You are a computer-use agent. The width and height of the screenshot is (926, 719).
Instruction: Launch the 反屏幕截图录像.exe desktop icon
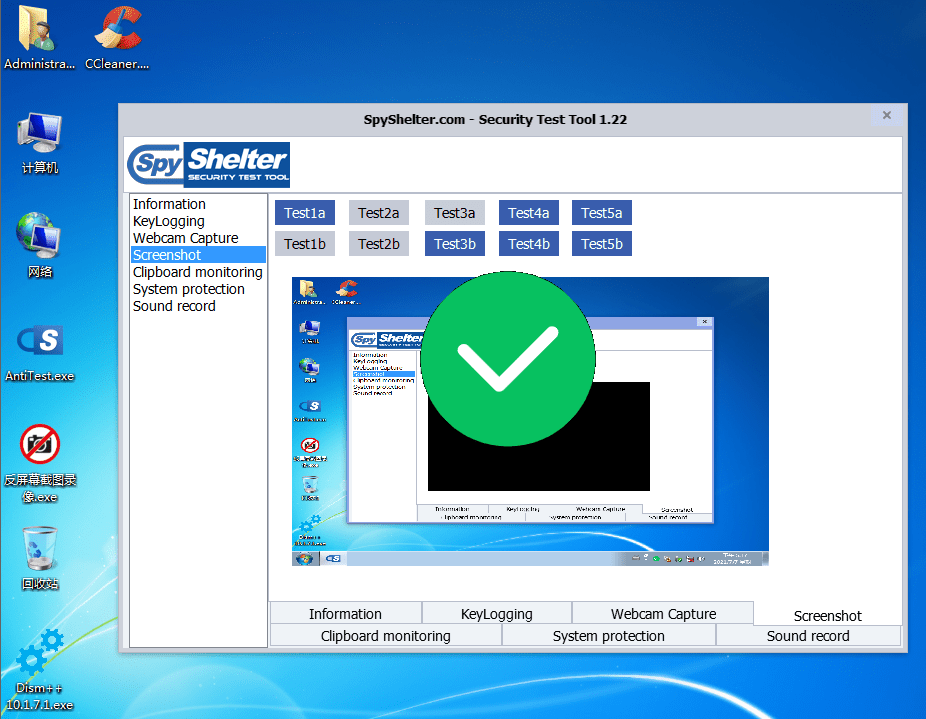tap(40, 463)
